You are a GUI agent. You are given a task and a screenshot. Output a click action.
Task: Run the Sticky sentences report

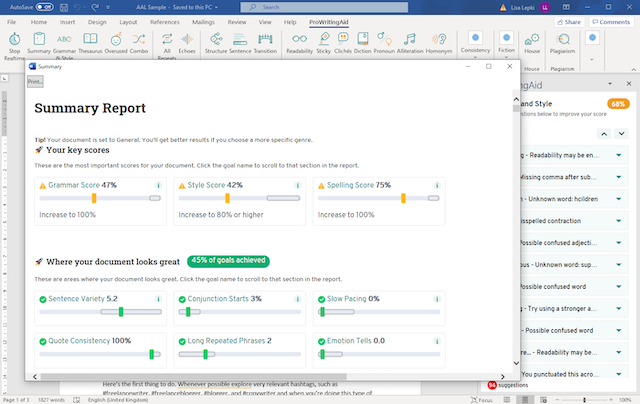click(x=324, y=39)
